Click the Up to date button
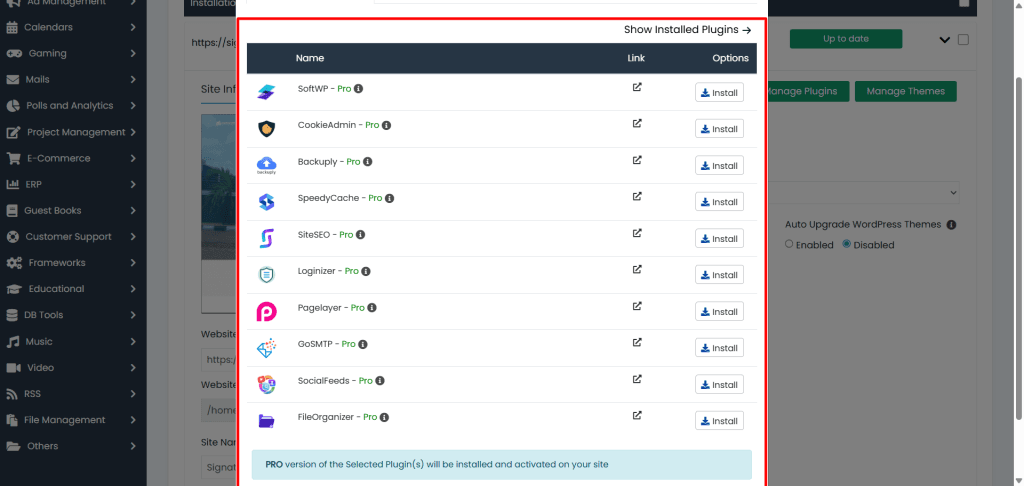The image size is (1024, 486). (846, 39)
